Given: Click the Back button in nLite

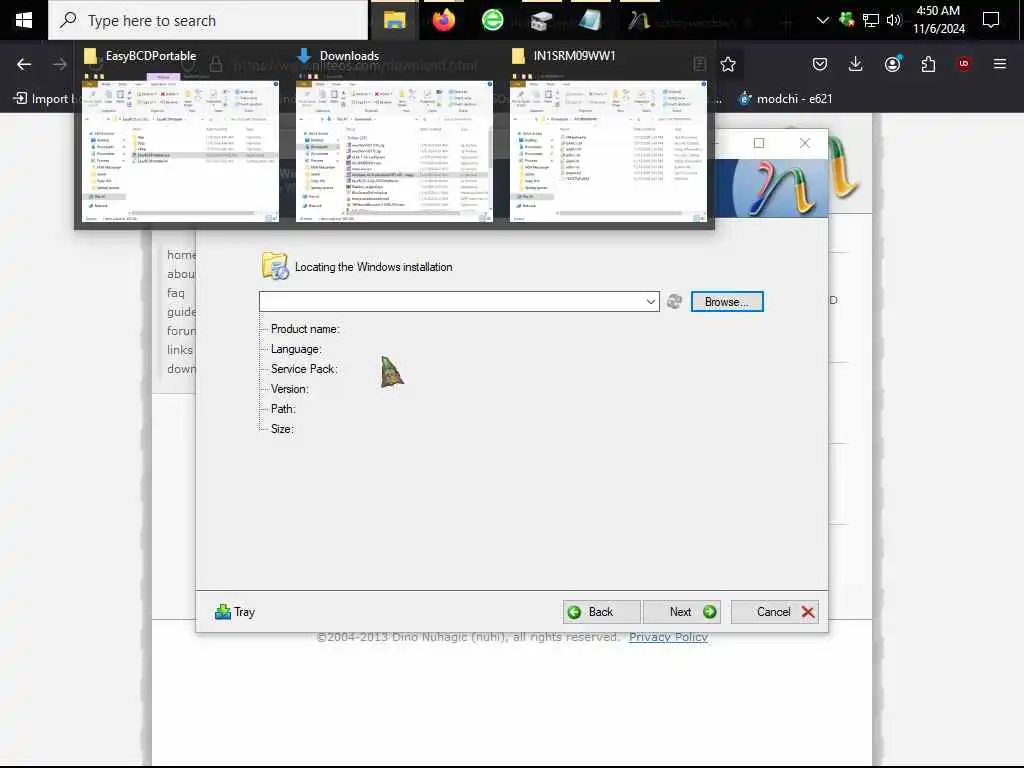Looking at the screenshot, I should pos(601,612).
